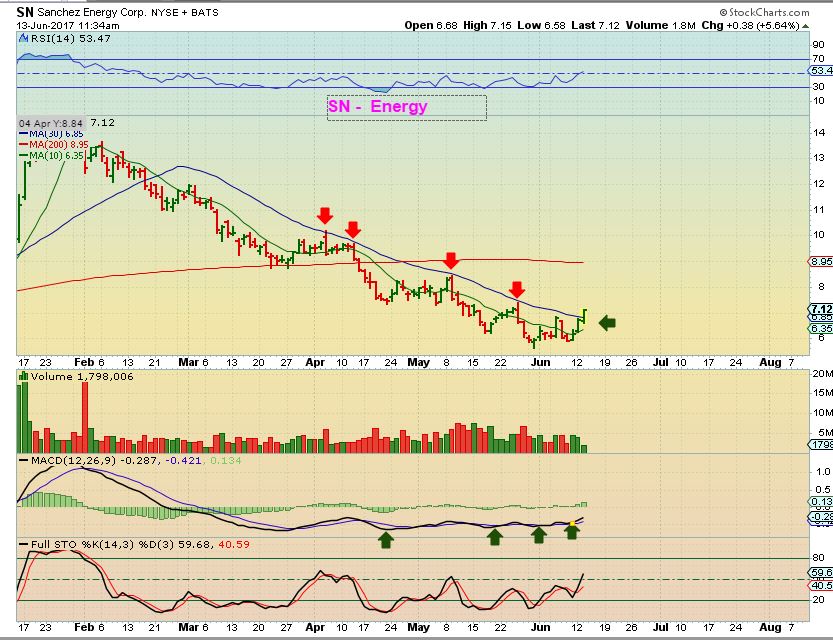This screenshot has width=833, height=640.
Task: Click the 40.59 stochastic %D value in label
Action: tap(233, 544)
